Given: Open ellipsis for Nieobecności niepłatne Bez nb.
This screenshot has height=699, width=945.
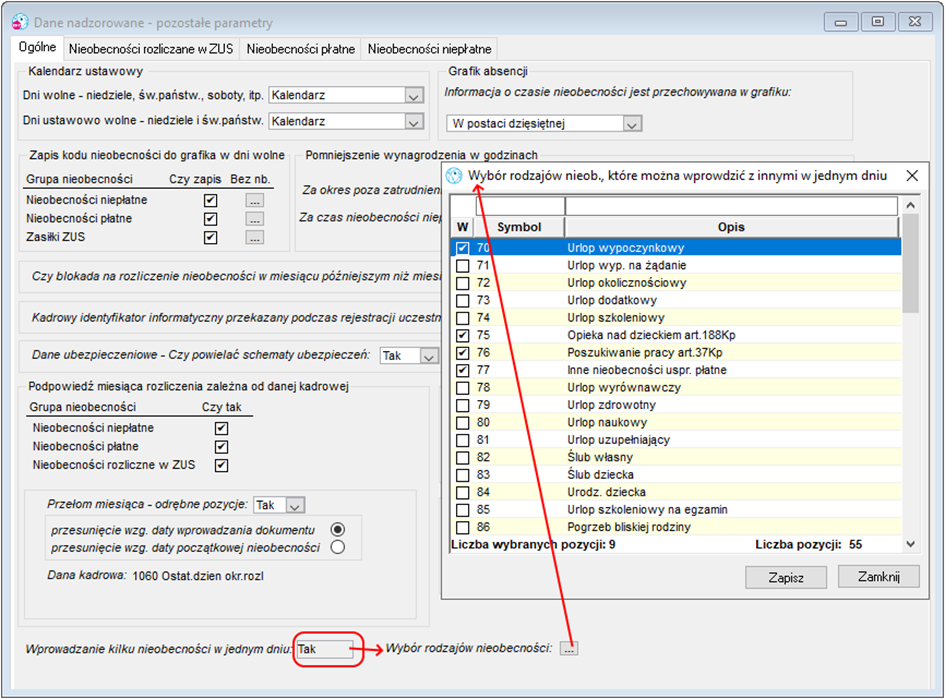Looking at the screenshot, I should [255, 201].
